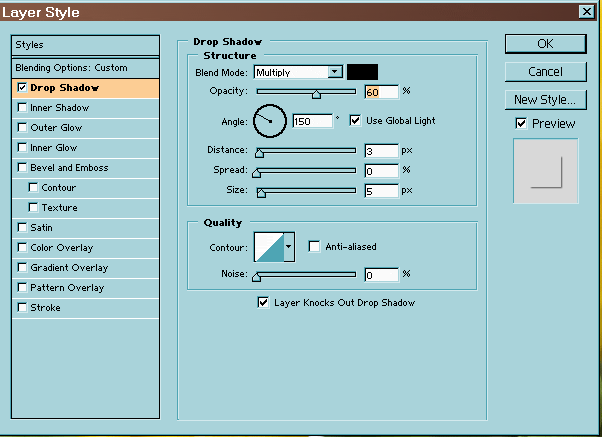Click the style preview thumbnail
The image size is (602, 437).
pos(545,172)
